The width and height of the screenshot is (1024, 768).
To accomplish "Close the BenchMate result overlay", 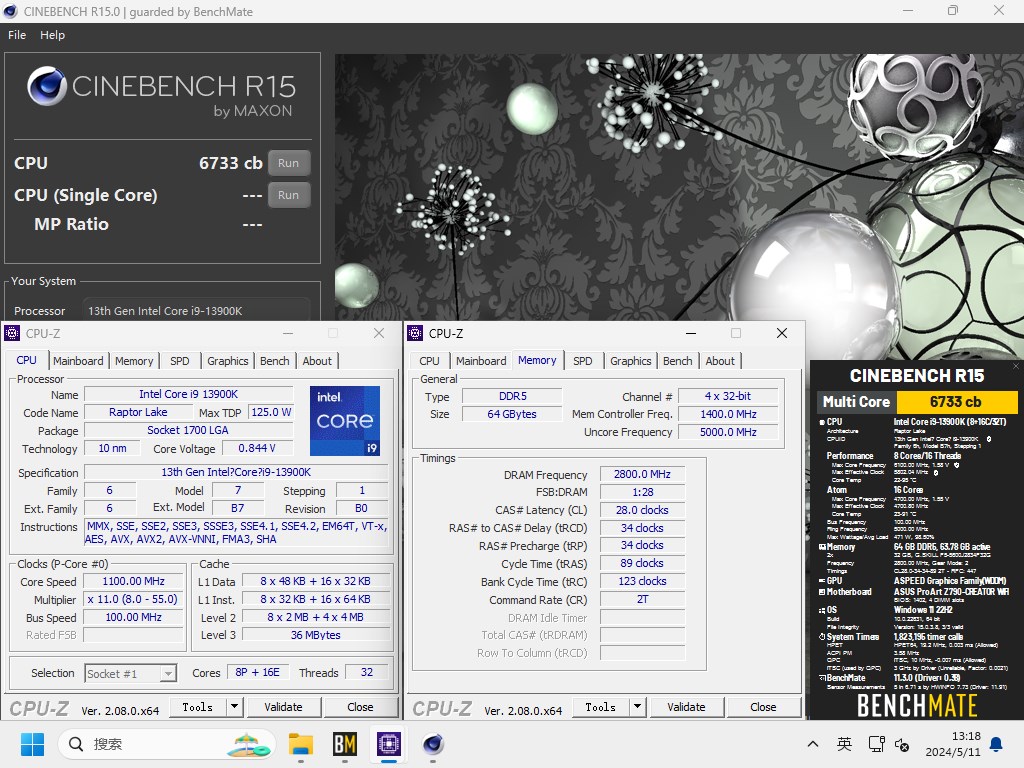I will [1016, 366].
